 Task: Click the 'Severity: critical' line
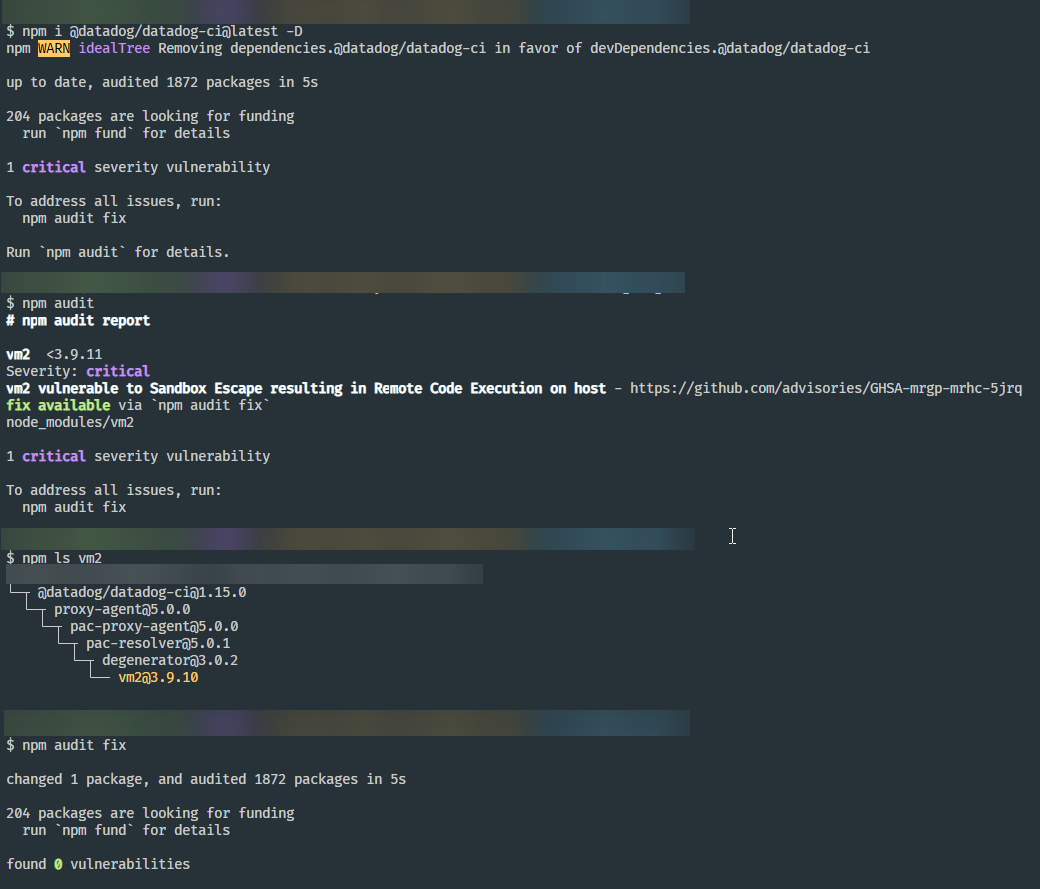pos(78,372)
